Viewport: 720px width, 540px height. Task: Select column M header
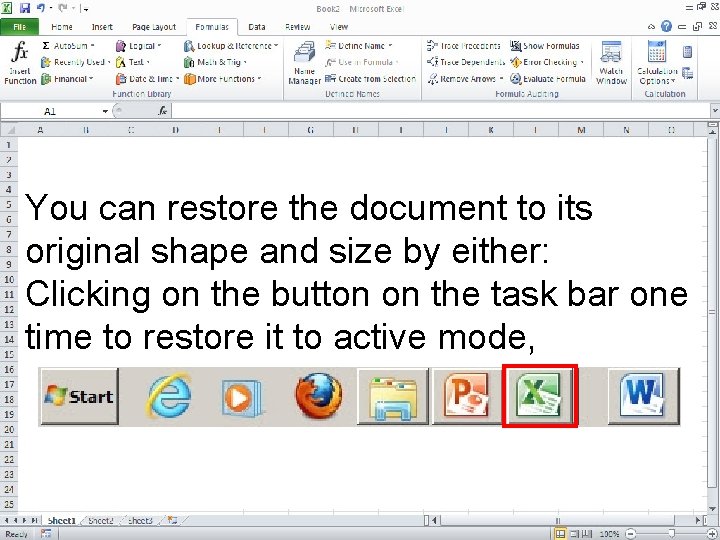(x=581, y=130)
